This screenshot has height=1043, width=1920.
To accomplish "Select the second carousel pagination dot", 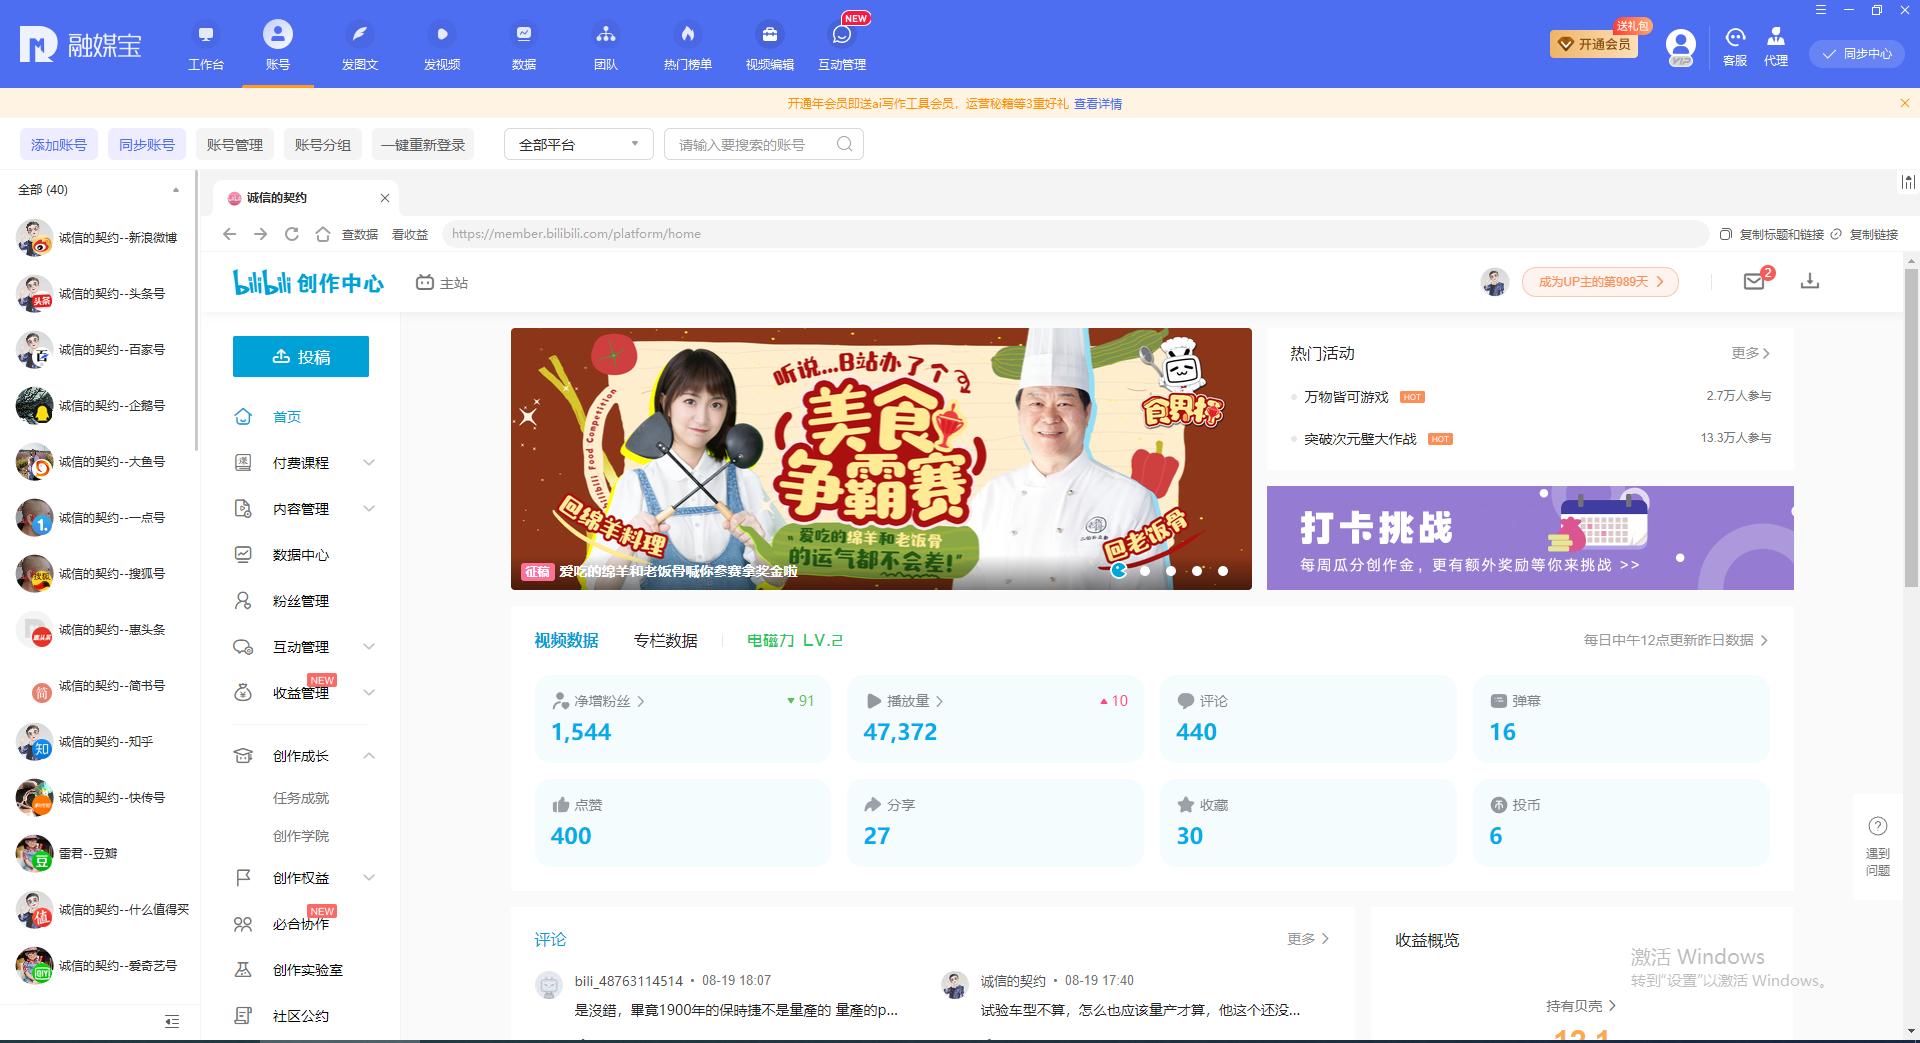I will tap(1145, 571).
